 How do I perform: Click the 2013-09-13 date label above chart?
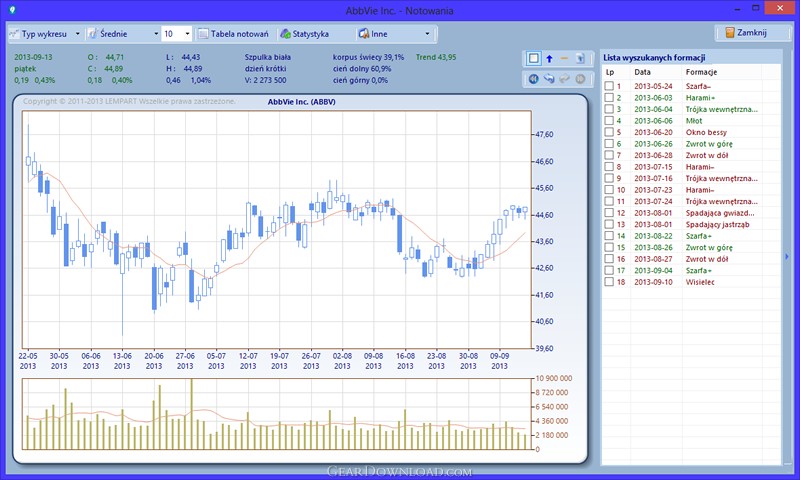click(33, 57)
